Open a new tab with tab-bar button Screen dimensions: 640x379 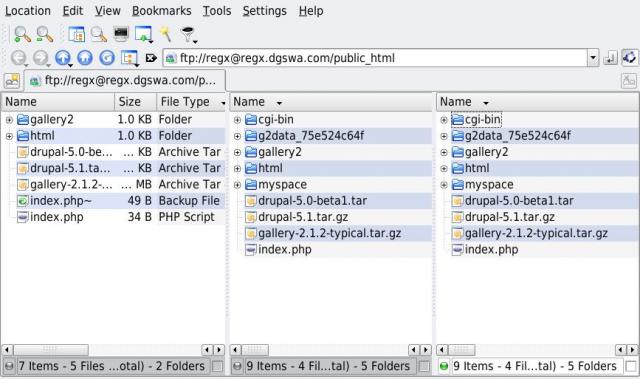12,81
